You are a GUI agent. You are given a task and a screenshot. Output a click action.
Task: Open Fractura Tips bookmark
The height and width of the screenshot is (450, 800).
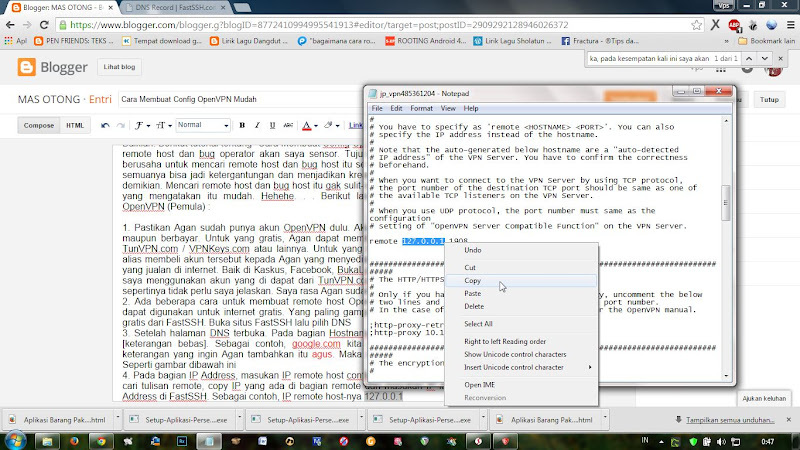[600, 41]
